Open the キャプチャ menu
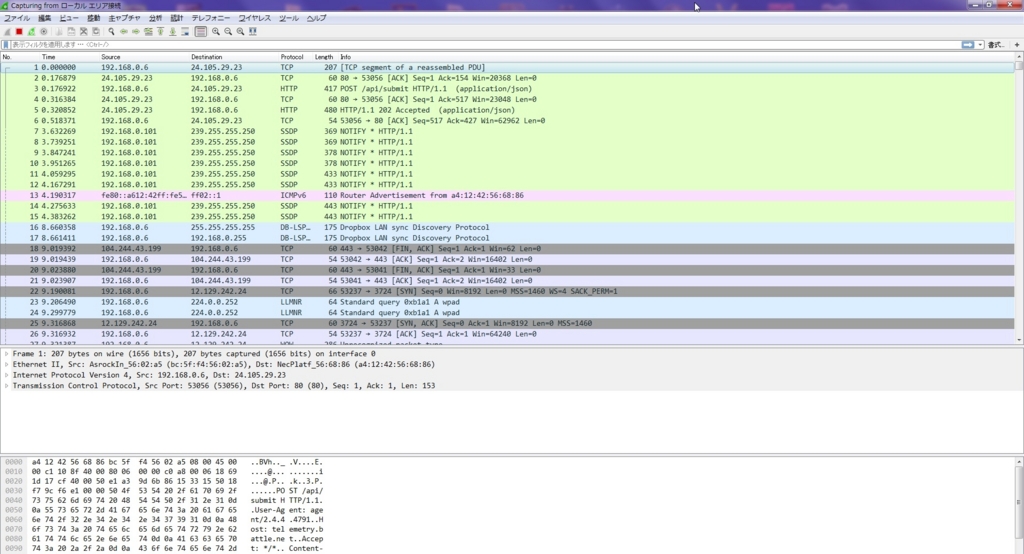1024x554 pixels. click(124, 18)
